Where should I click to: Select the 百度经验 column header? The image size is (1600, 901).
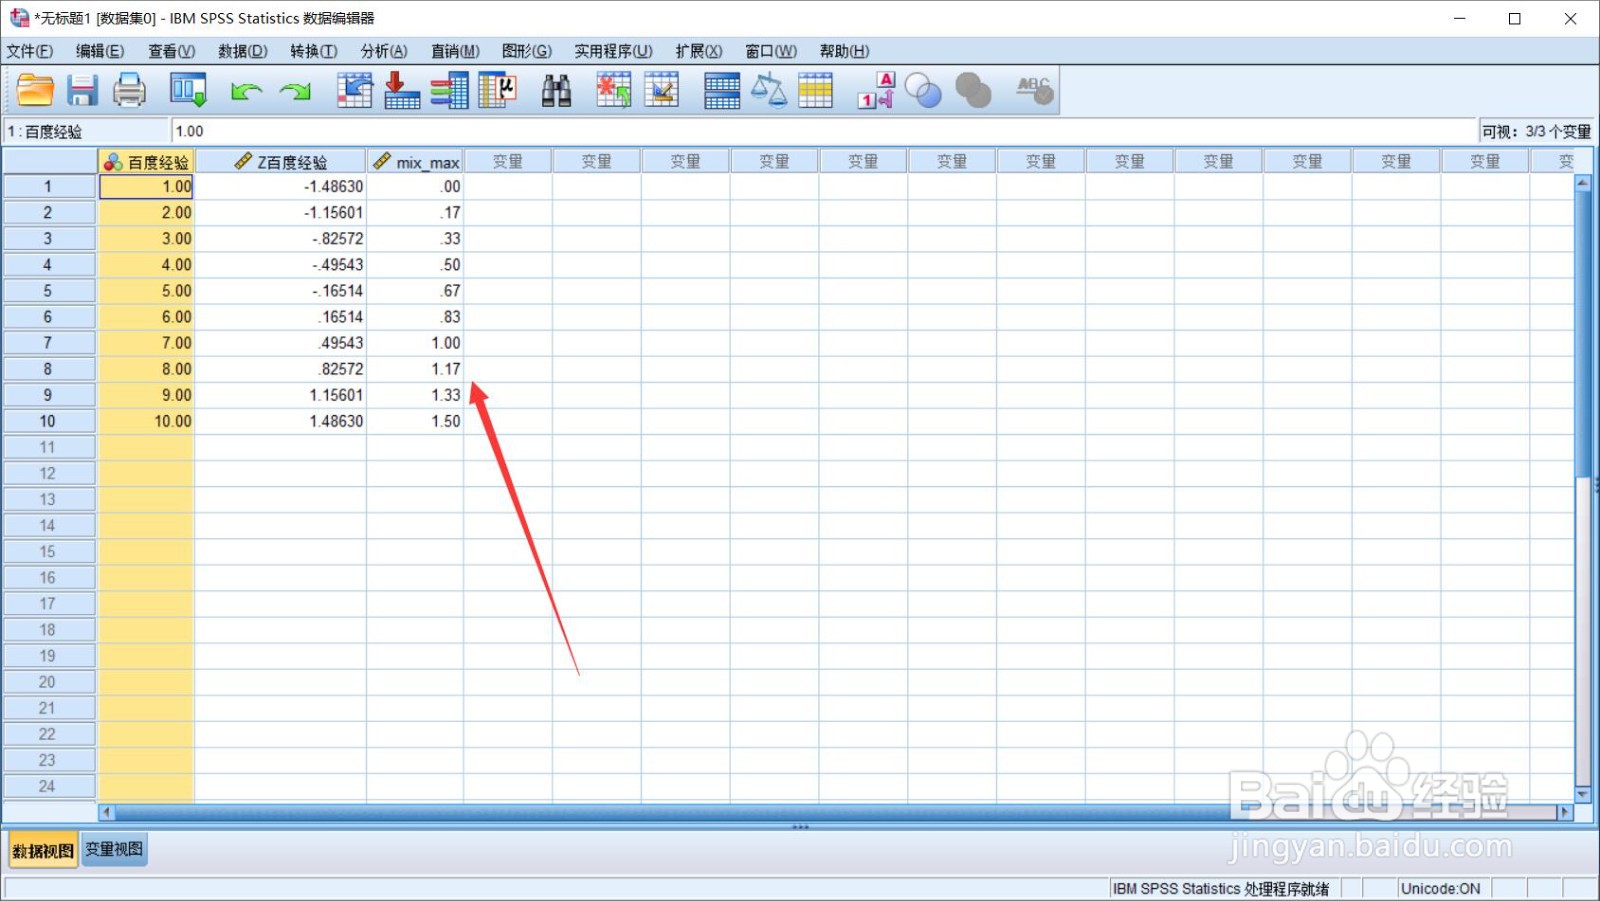point(146,161)
